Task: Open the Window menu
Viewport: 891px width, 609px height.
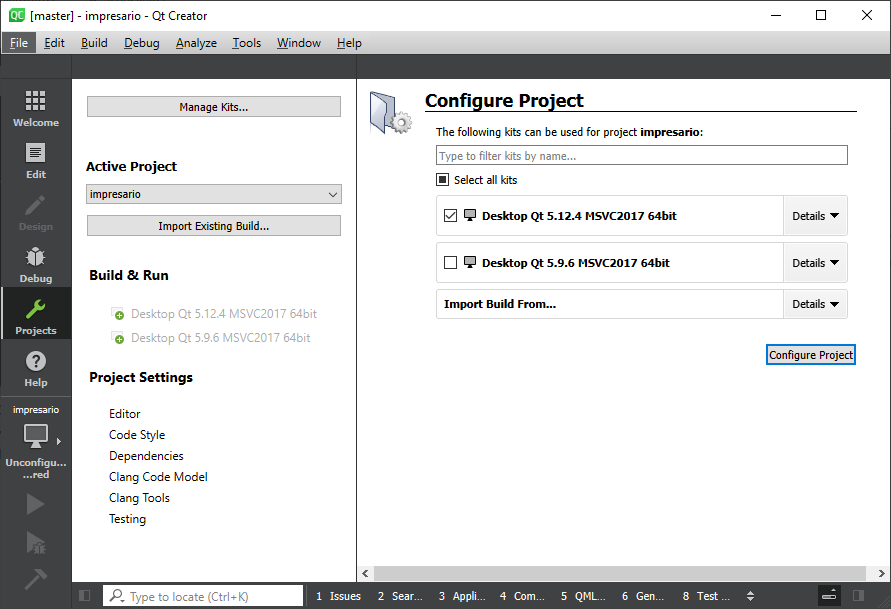Action: [298, 43]
